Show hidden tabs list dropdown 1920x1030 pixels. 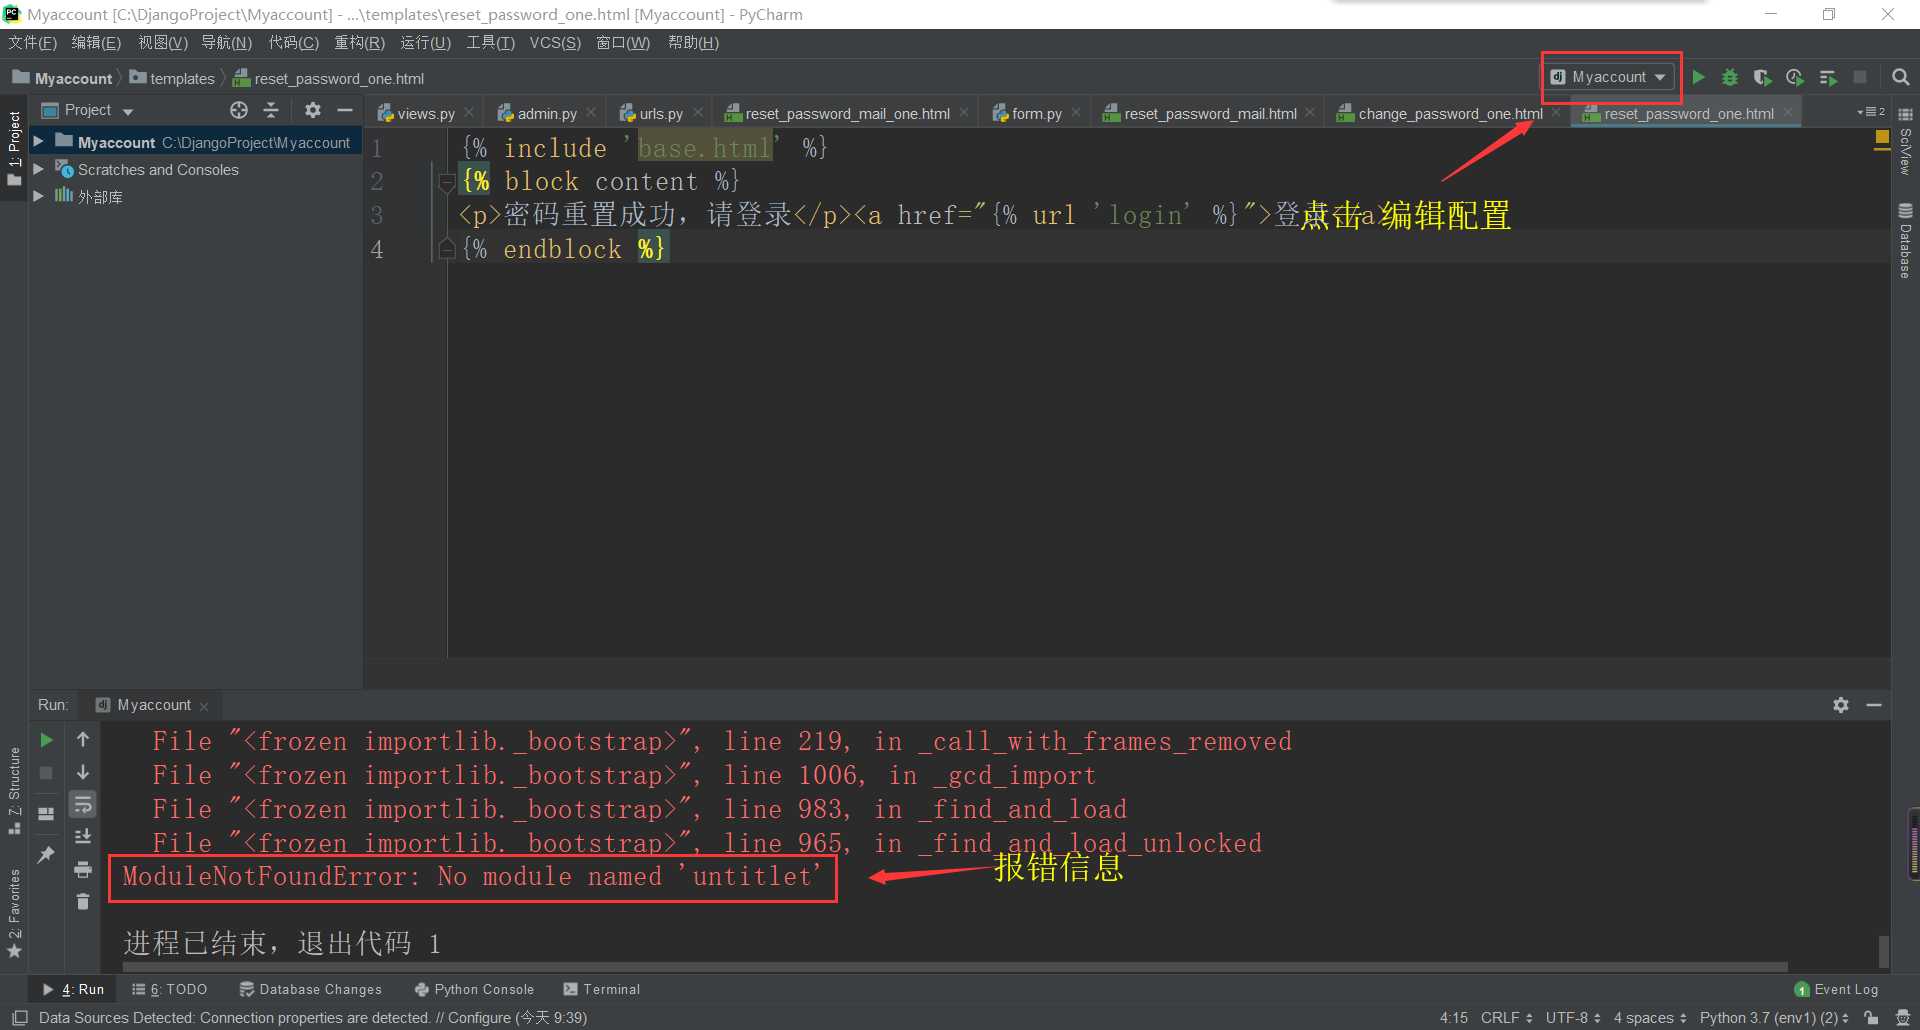pyautogui.click(x=1871, y=112)
